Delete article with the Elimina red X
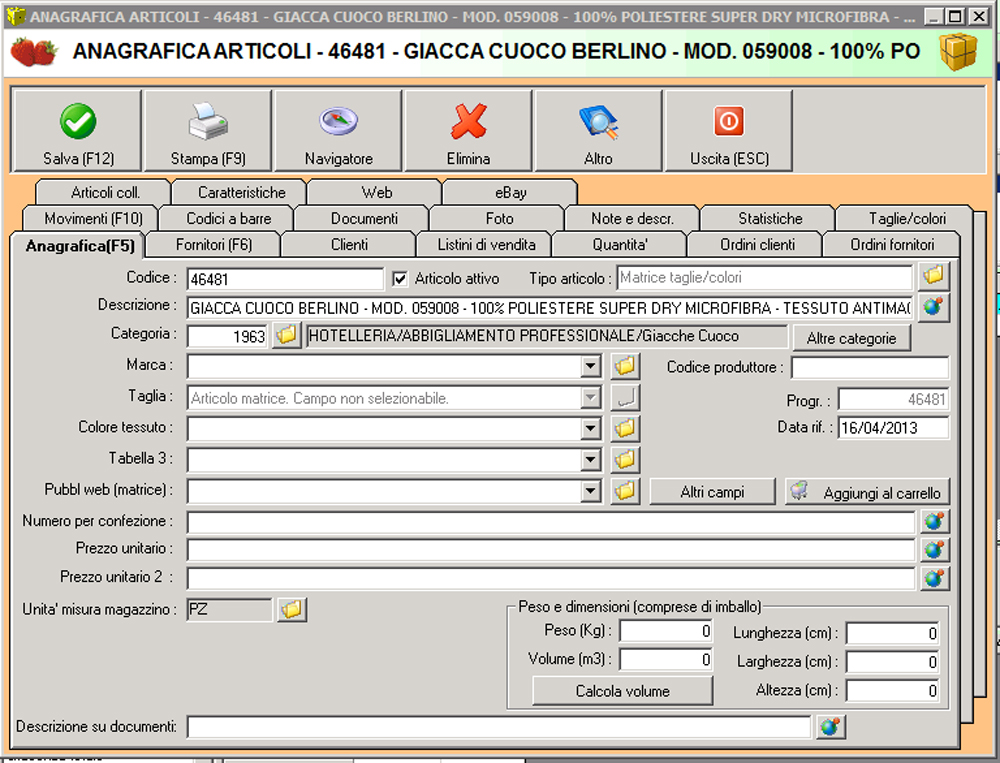Screen dimensions: 1000x763 coord(468,122)
